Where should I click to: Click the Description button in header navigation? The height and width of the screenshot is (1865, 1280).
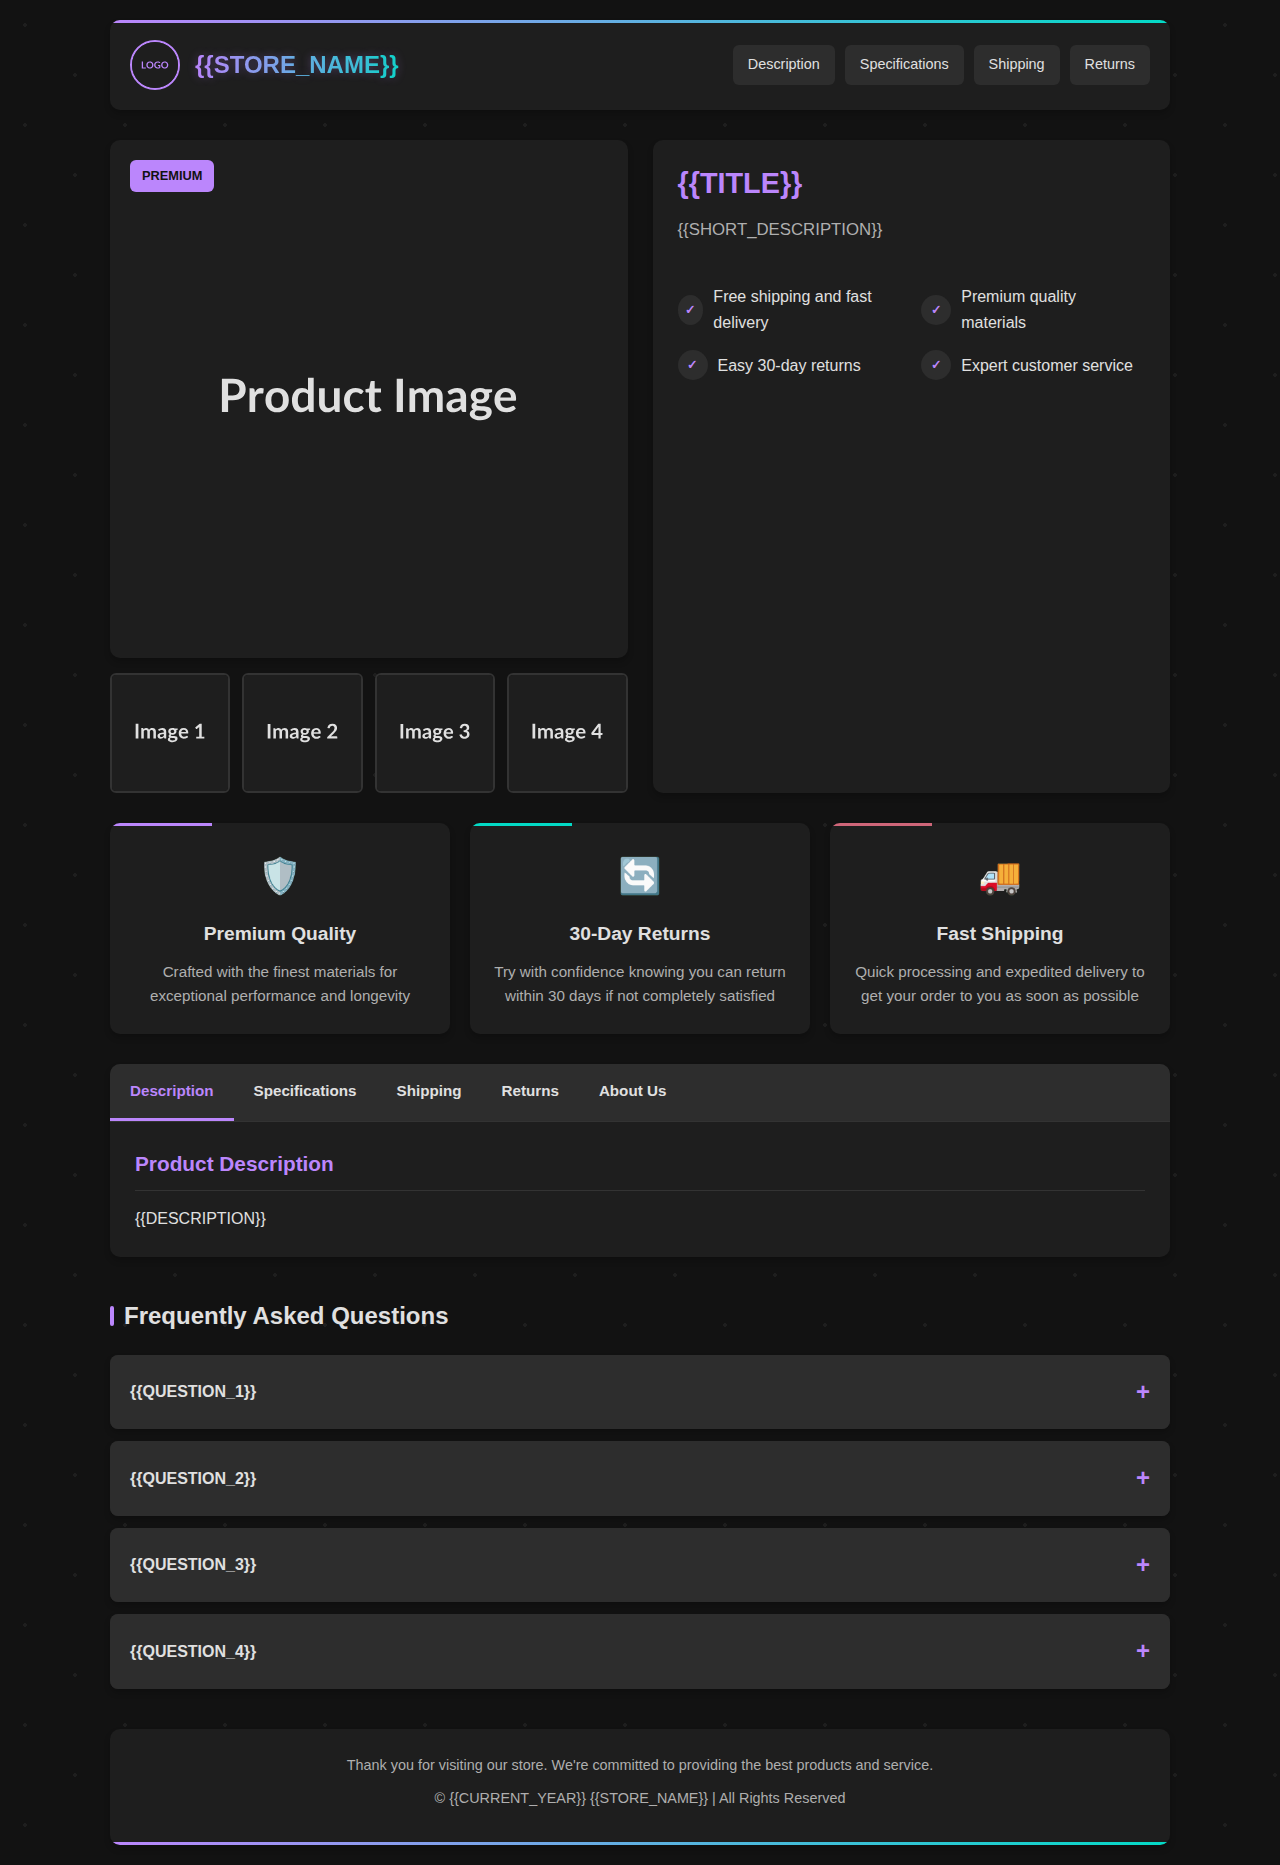point(783,65)
